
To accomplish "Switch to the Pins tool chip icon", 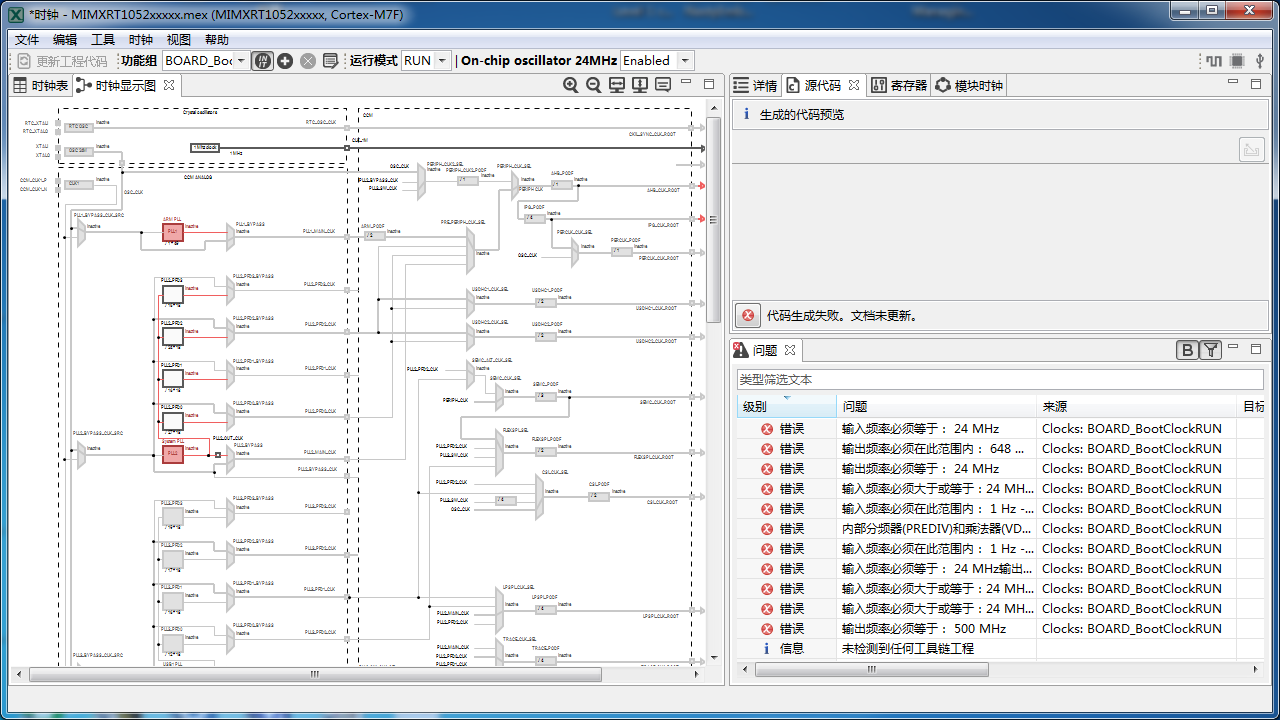I will tap(1237, 61).
